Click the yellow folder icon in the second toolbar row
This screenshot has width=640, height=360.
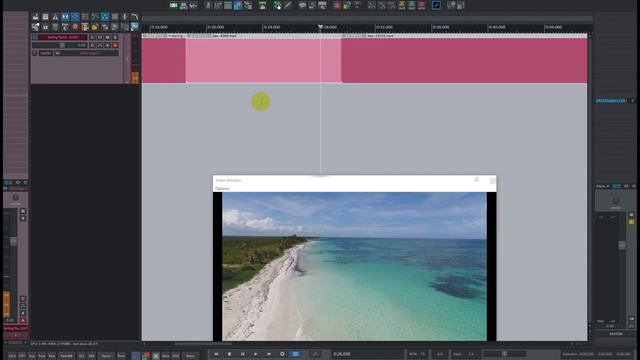point(95,27)
